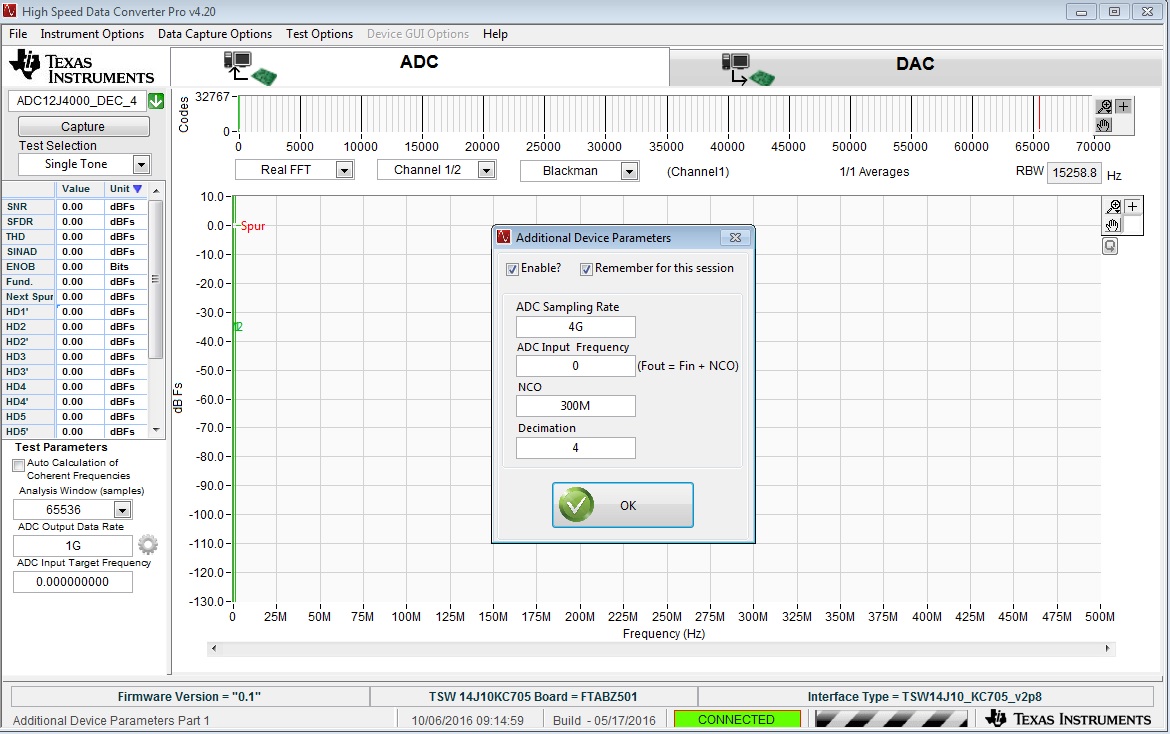This screenshot has width=1170, height=734.
Task: Open the Channel 1/2 dropdown
Action: click(486, 170)
